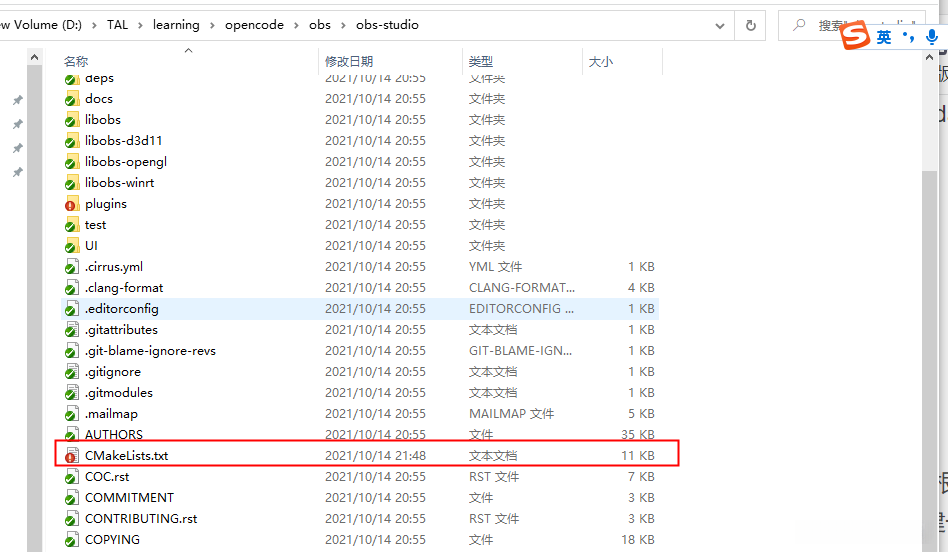The image size is (948, 552).
Task: Select the libobs-opengl folder name
Action: [x=126, y=162]
